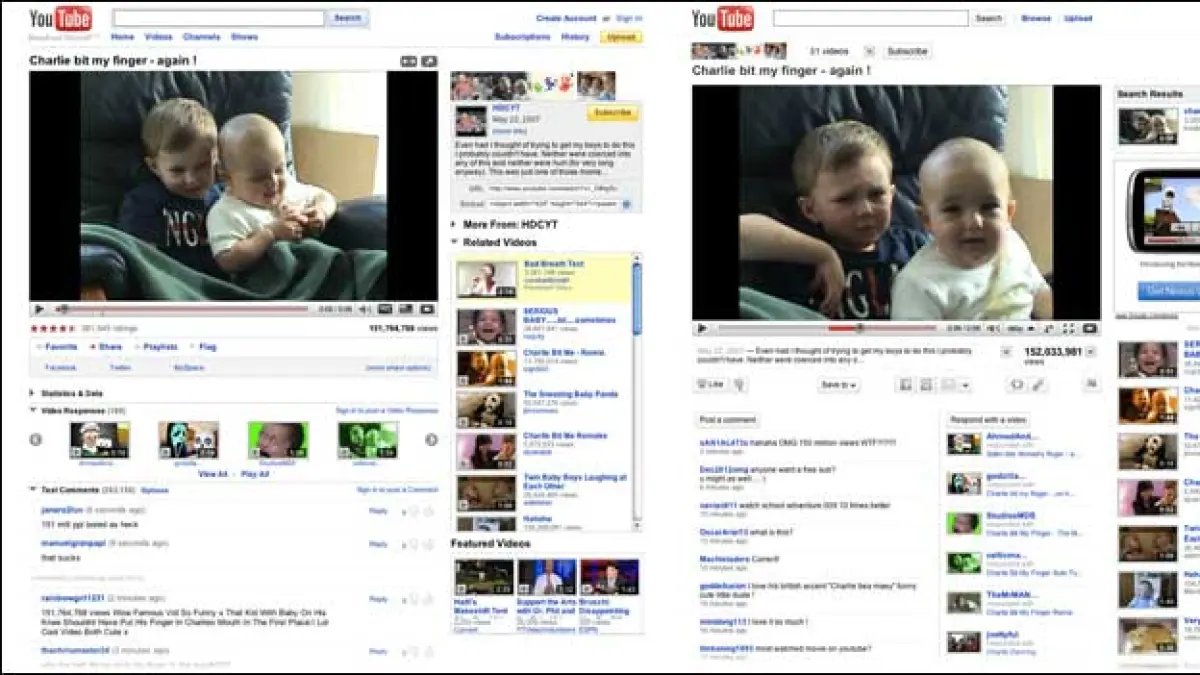Click the left layout Search button
This screenshot has width=1200, height=675.
pos(347,18)
